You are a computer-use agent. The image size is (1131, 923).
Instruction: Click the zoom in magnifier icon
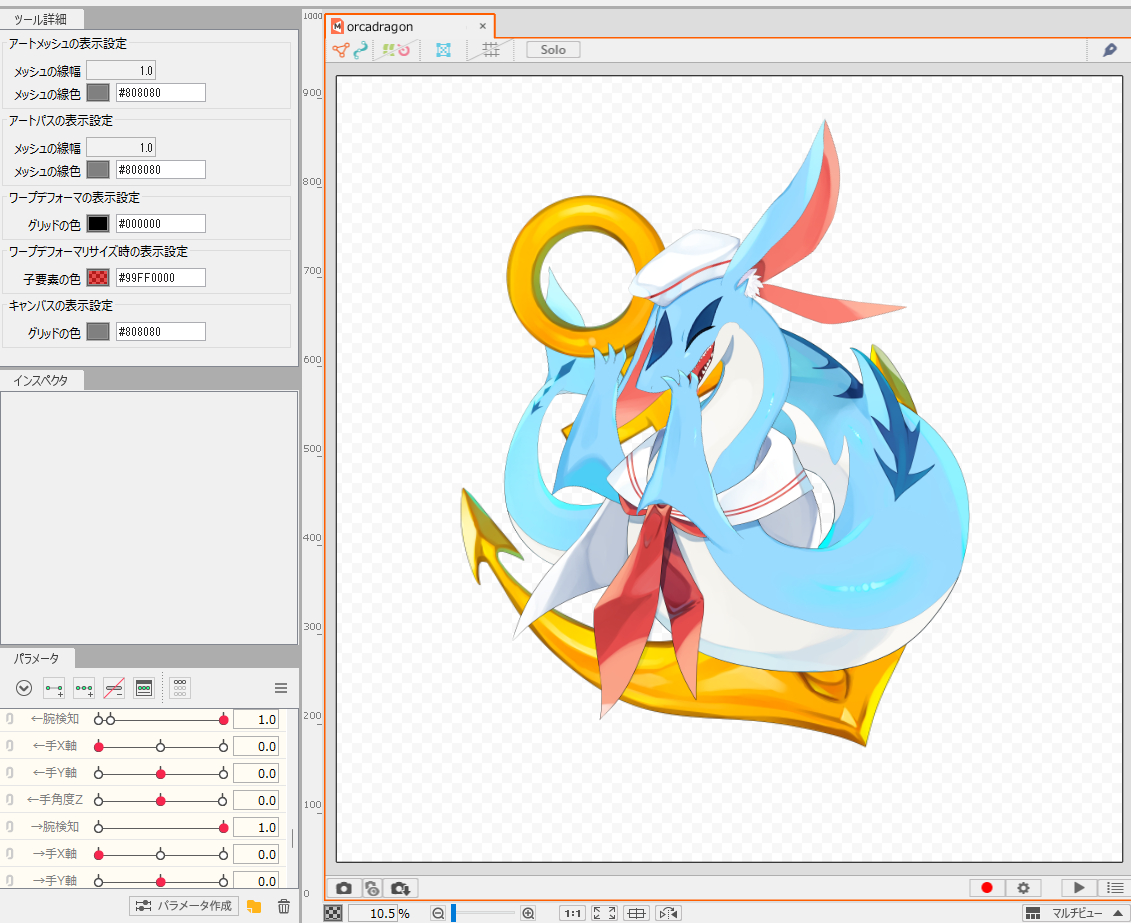pyautogui.click(x=528, y=913)
